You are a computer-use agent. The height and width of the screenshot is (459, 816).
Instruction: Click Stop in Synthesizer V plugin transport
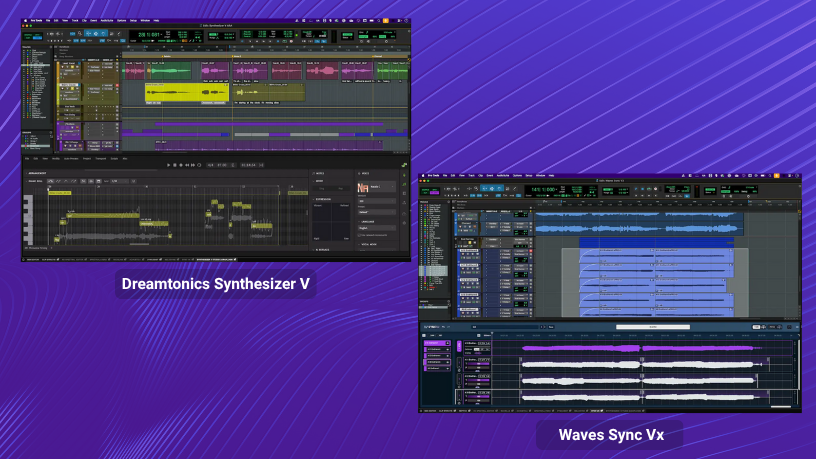[x=175, y=165]
